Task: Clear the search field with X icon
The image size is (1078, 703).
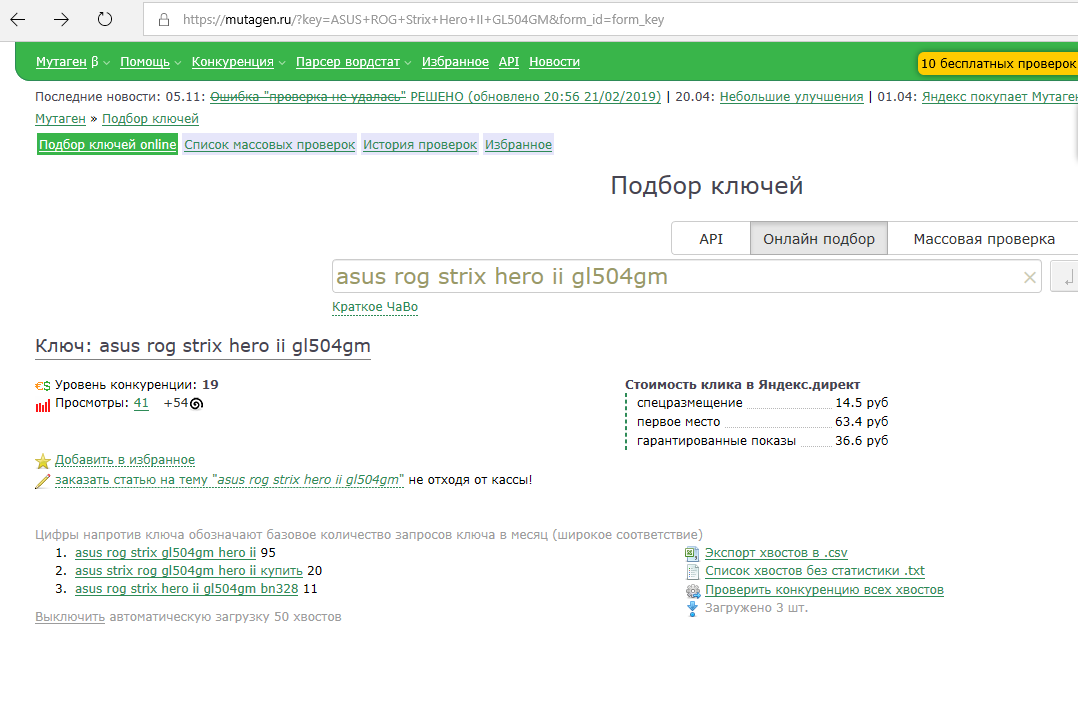Action: tap(1029, 278)
